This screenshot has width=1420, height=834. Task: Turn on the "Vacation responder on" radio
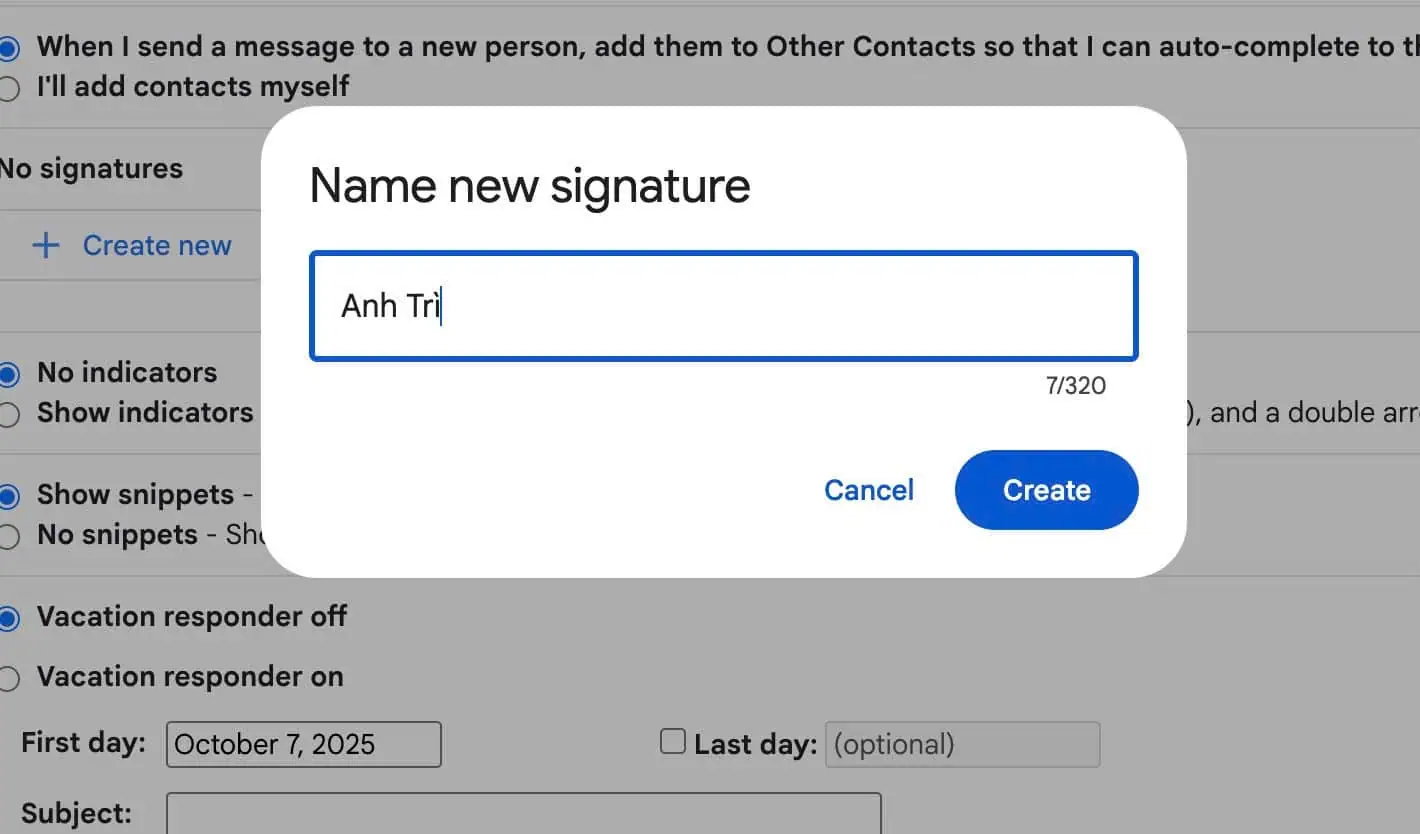(9, 679)
